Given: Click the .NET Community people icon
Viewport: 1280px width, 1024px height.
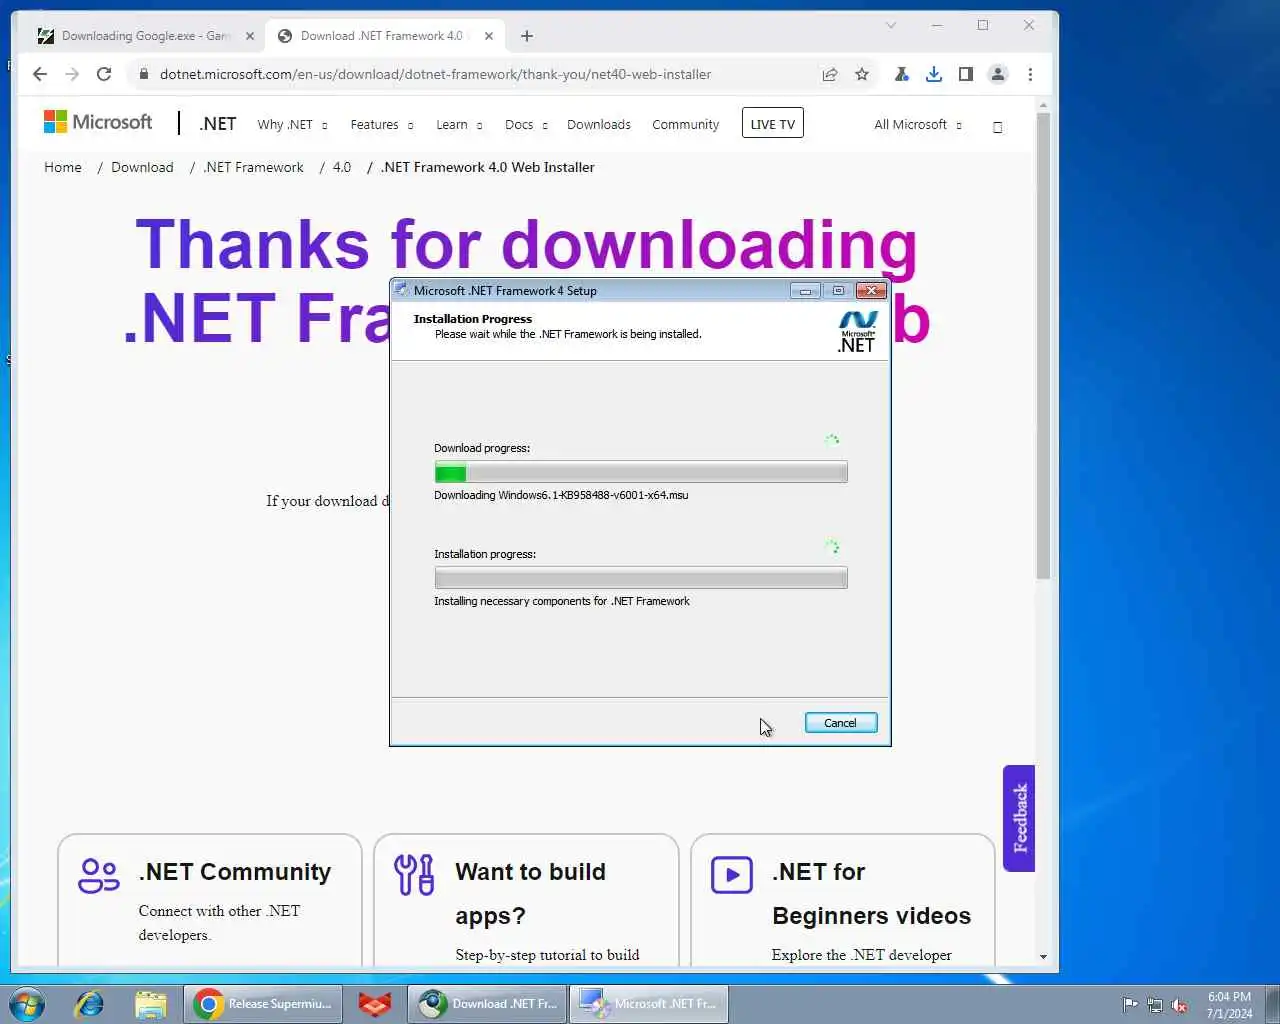Looking at the screenshot, I should click(x=98, y=875).
